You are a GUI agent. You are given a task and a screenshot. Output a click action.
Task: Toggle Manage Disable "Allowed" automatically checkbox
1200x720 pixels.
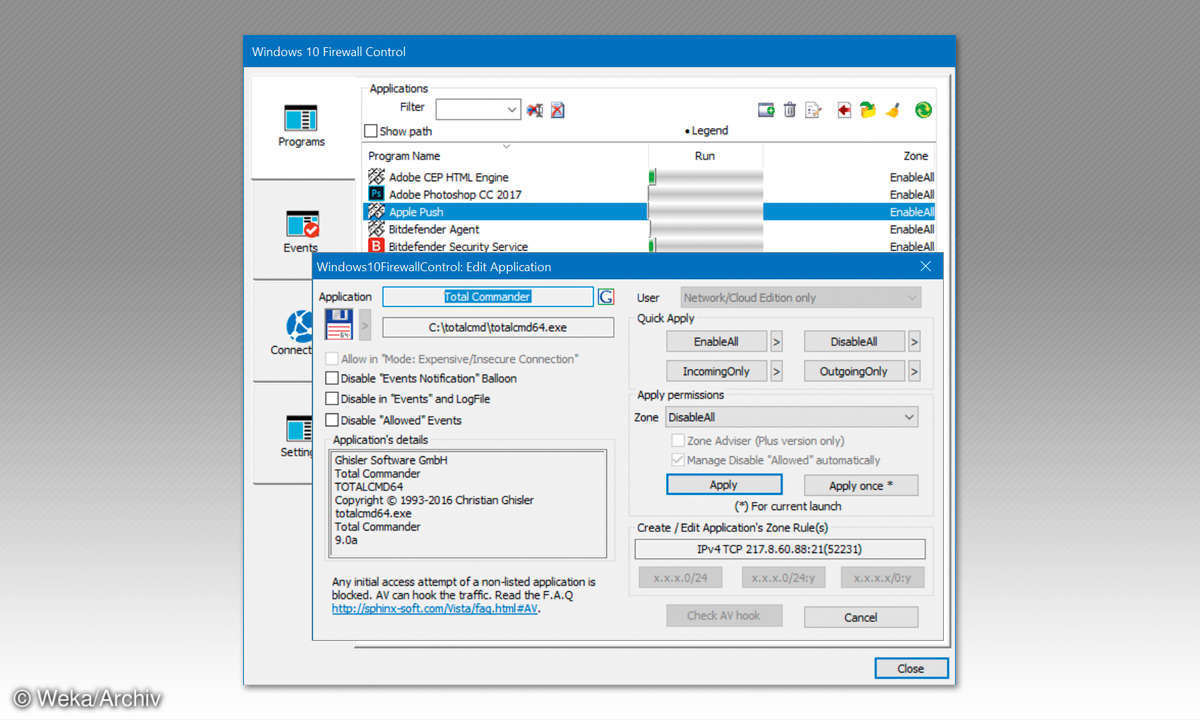click(x=678, y=460)
